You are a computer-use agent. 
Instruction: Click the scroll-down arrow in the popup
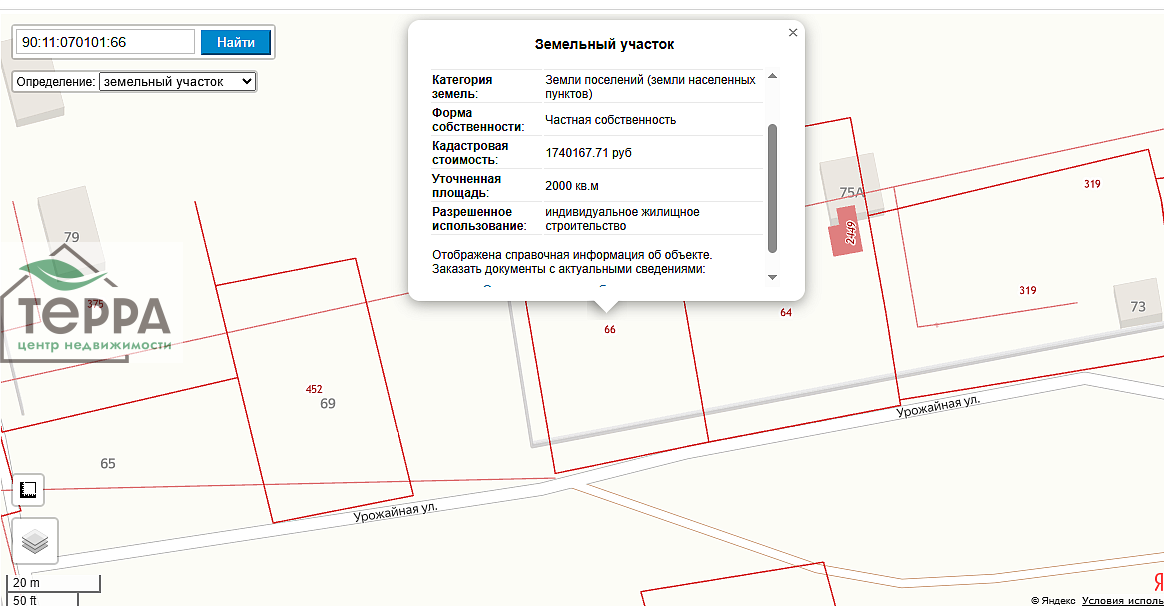pyautogui.click(x=772, y=277)
